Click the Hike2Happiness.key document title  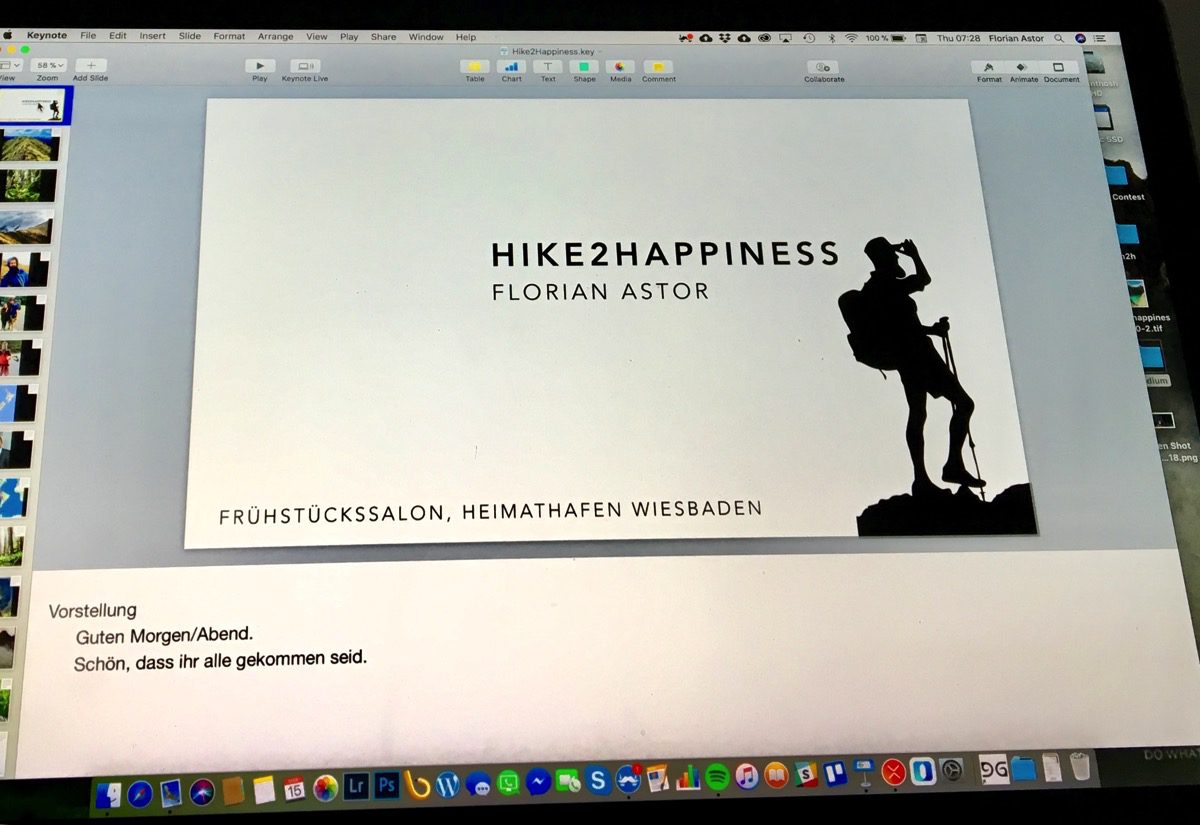pos(551,50)
